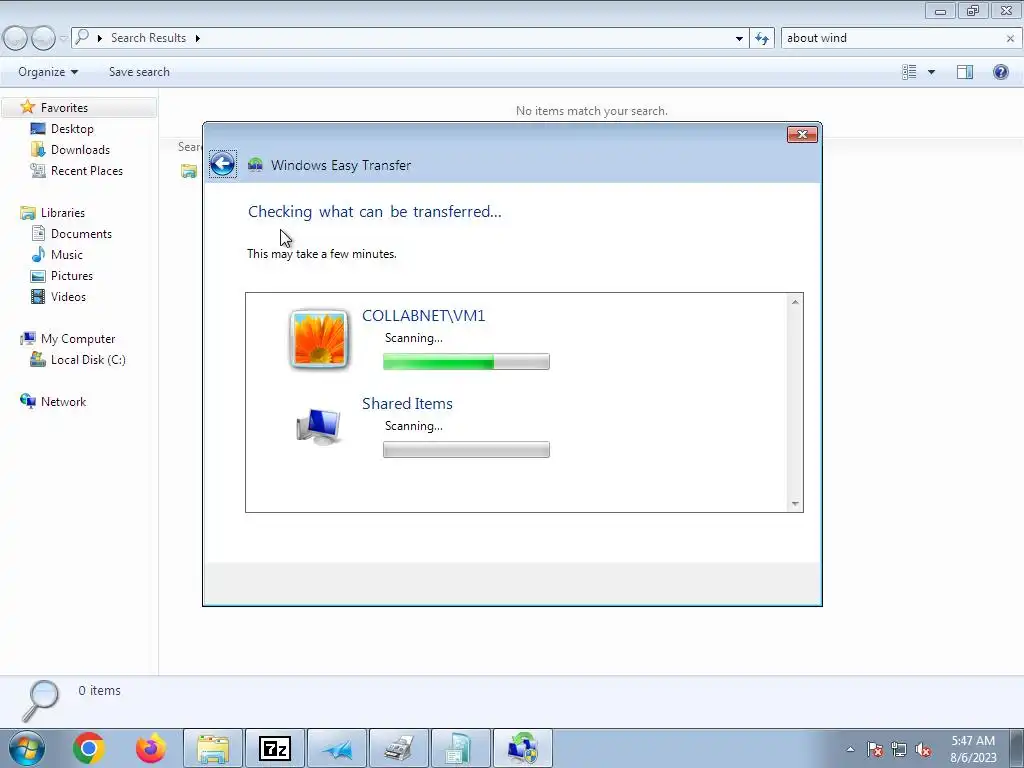This screenshot has height=768, width=1024.
Task: Open the printer/fax app on taskbar
Action: pos(399,748)
